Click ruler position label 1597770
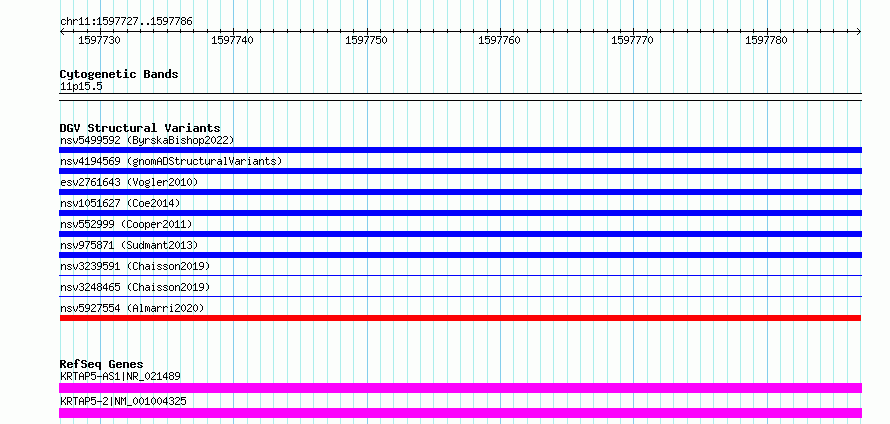The height and width of the screenshot is (424, 890). [x=632, y=40]
